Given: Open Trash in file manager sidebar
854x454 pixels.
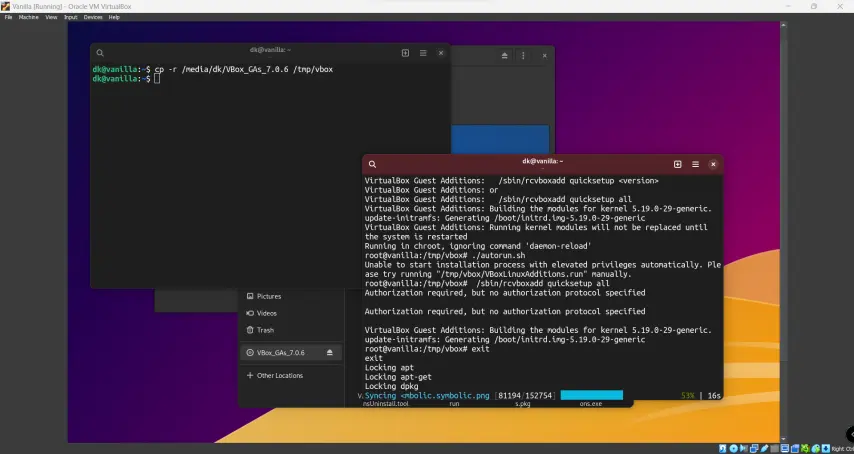Looking at the screenshot, I should 291,330.
